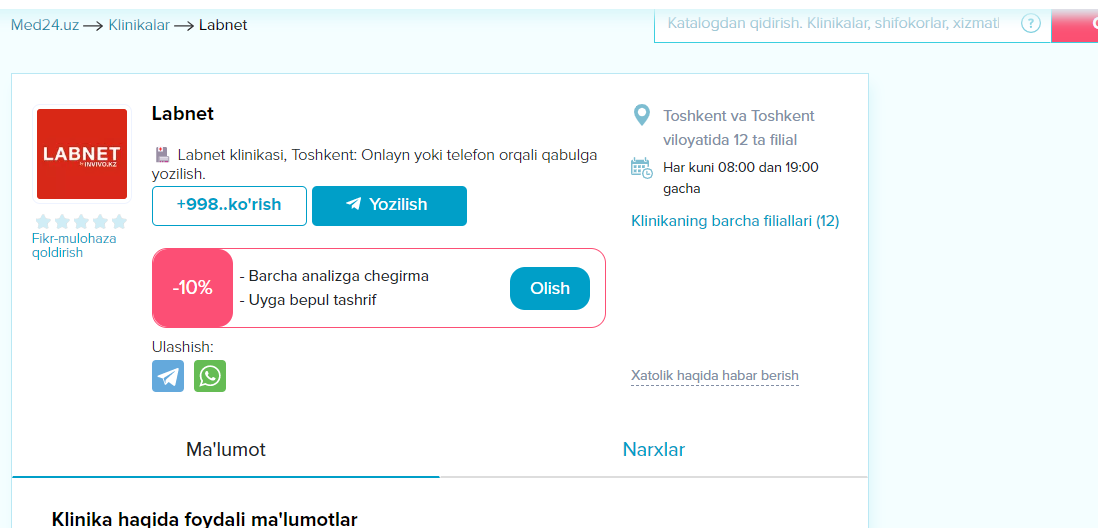Viewport: 1098px width, 528px height.
Task: Click the Labnet breadcrumb text
Action: pos(223,25)
